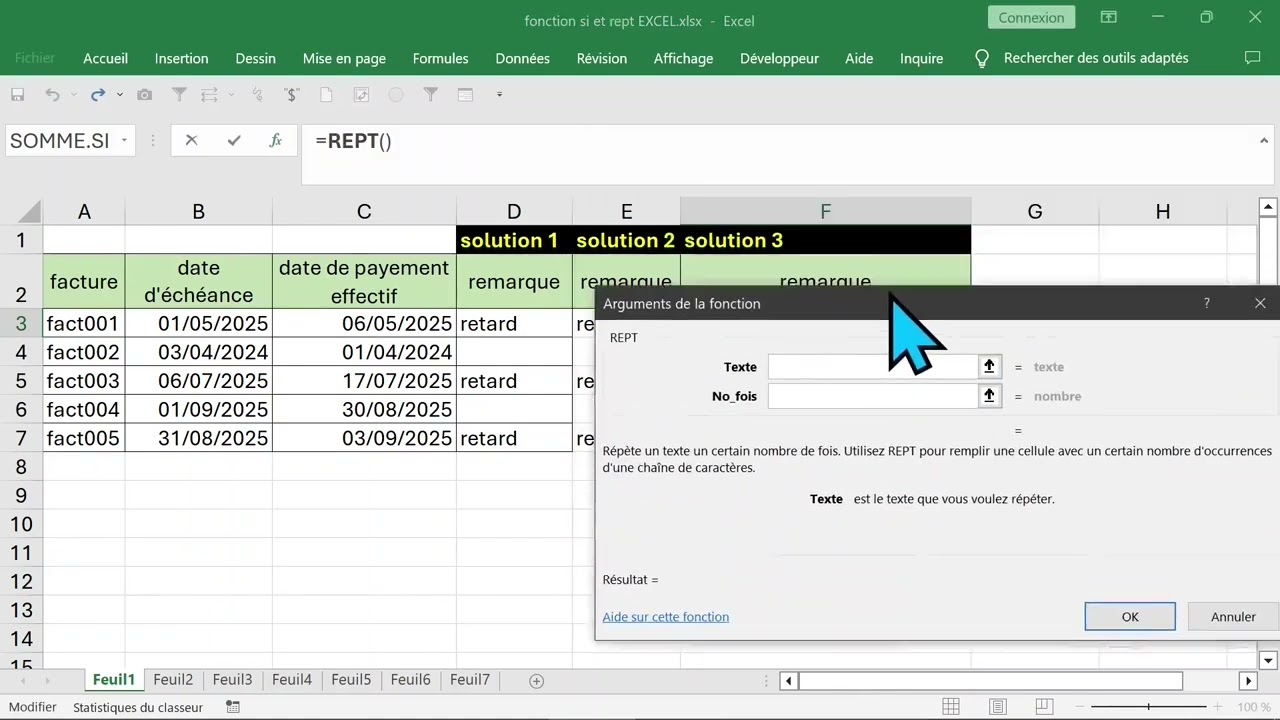Switch to sheet Feuil4

292,680
